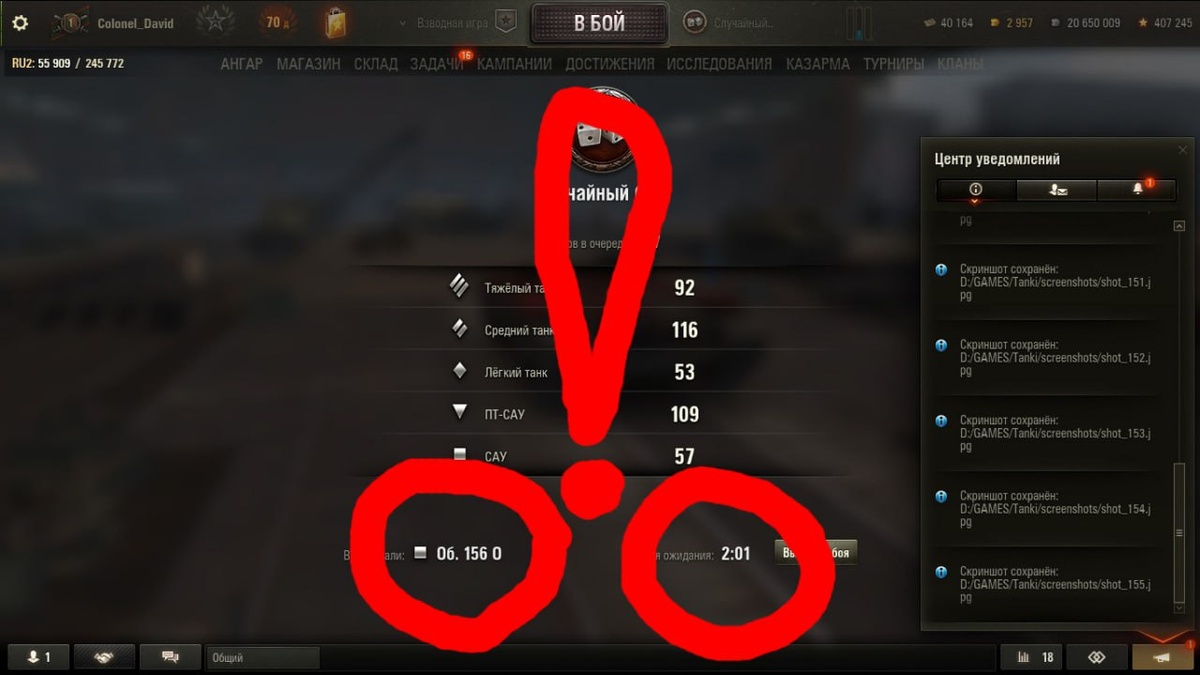The height and width of the screenshot is (675, 1200).
Task: Click the В БОЙ battle button
Action: point(599,23)
